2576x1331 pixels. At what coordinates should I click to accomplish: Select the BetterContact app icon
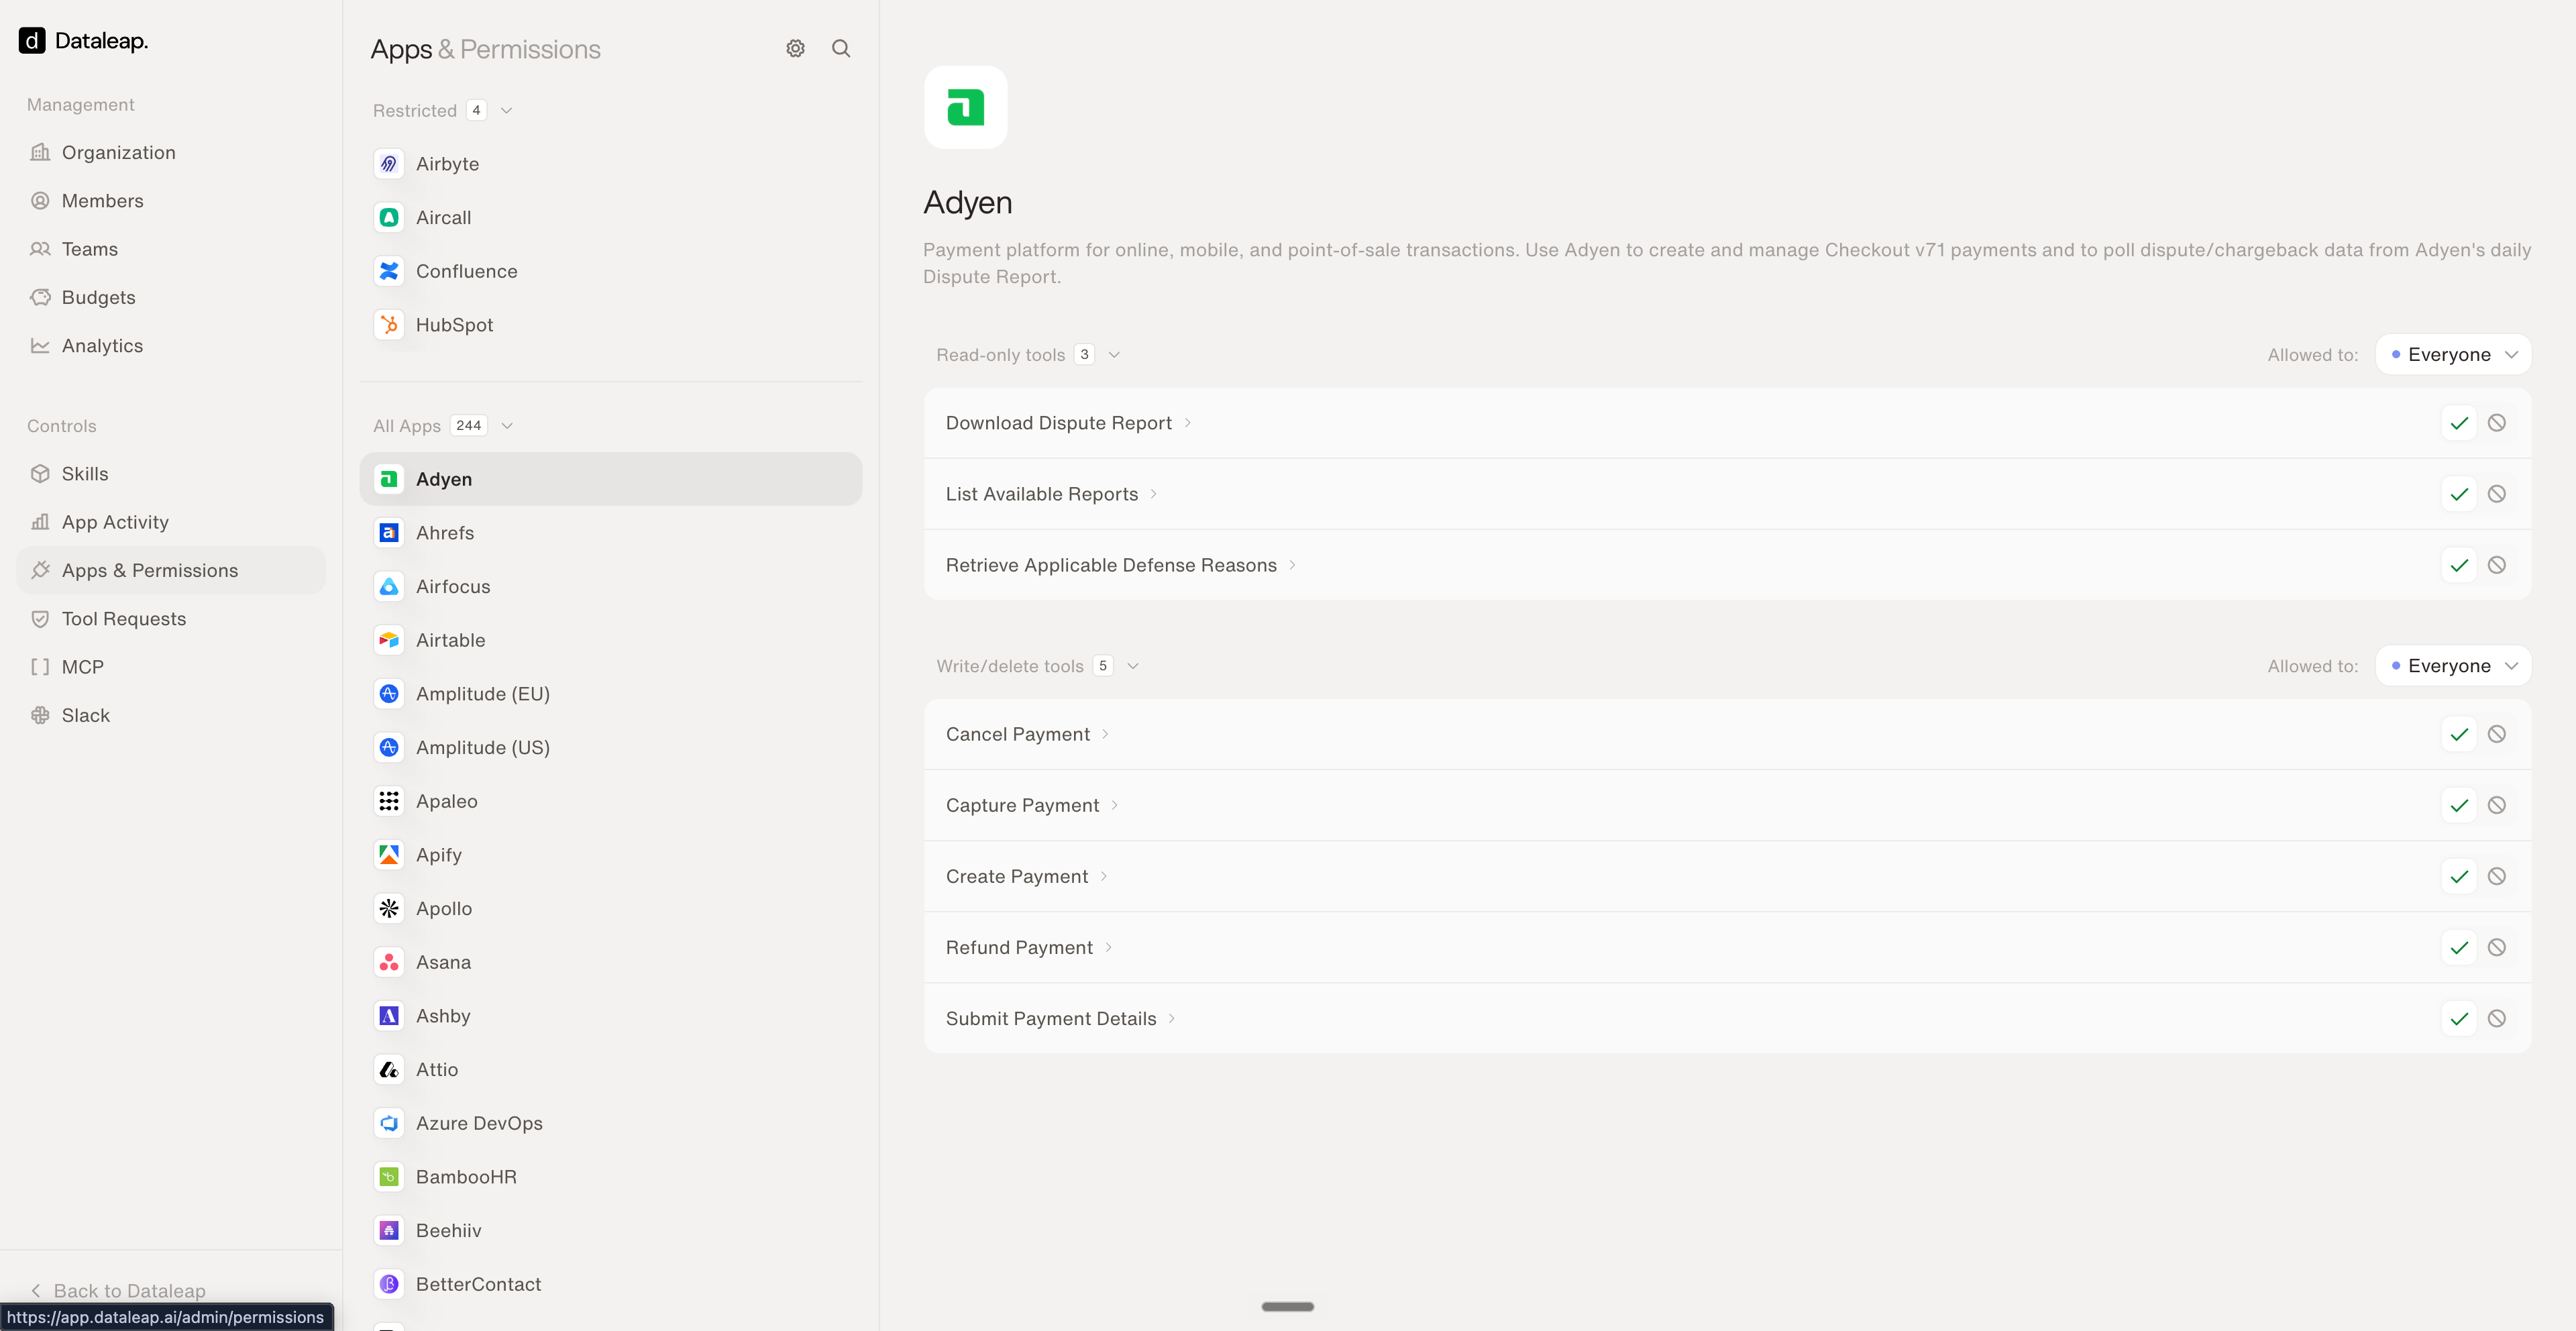point(389,1284)
